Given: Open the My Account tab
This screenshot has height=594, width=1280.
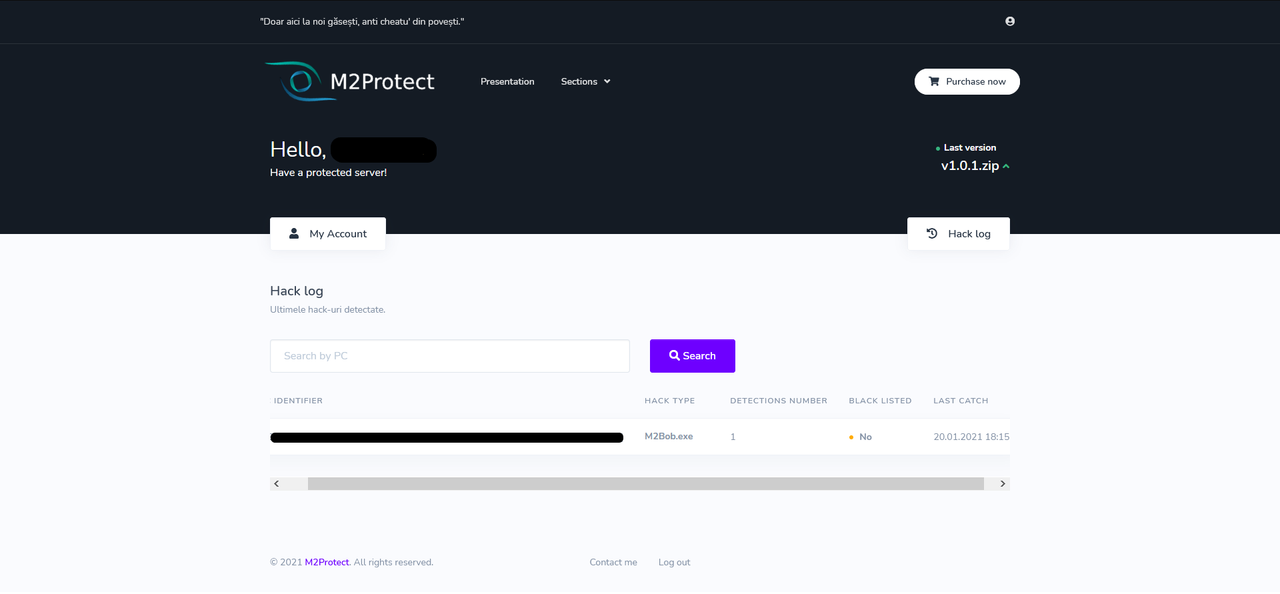Looking at the screenshot, I should 328,234.
